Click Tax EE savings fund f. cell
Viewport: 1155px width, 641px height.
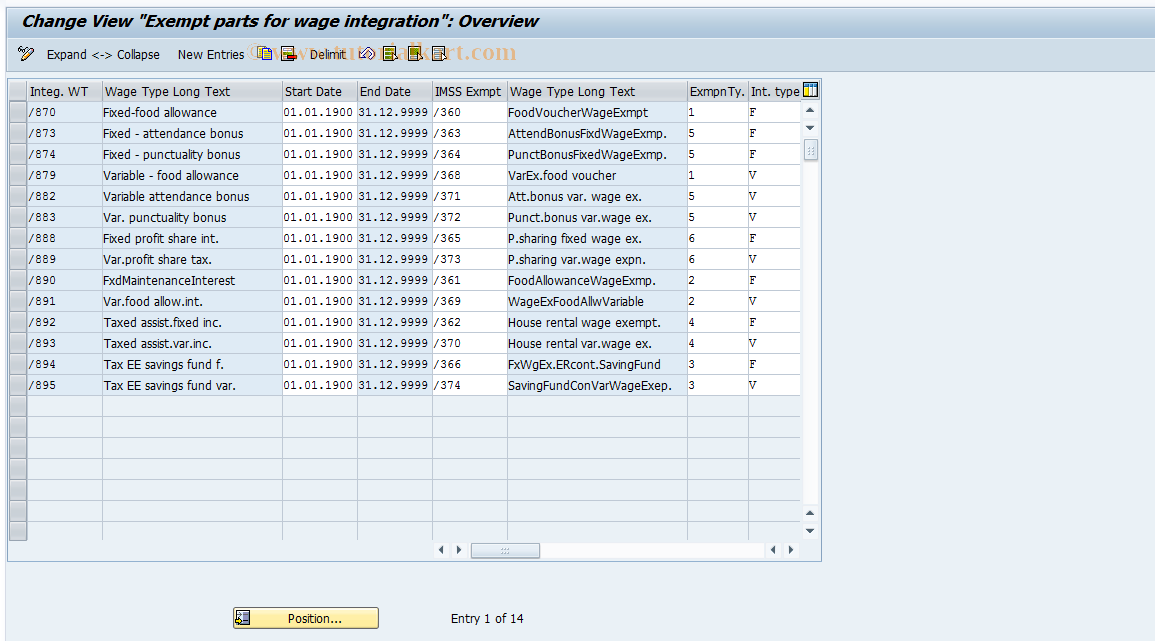pos(192,364)
